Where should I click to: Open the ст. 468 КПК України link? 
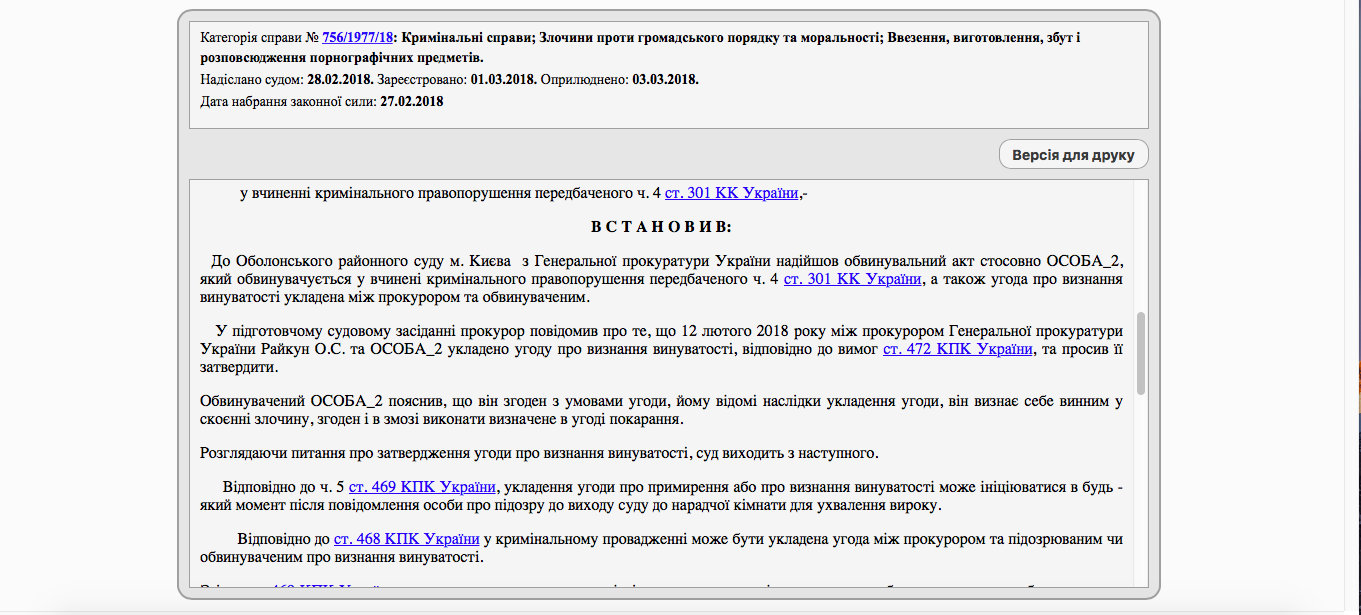click(407, 539)
